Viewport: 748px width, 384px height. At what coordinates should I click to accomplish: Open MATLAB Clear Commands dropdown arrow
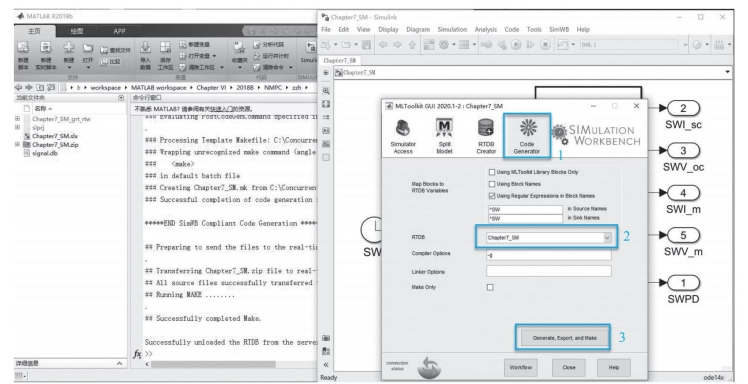[x=291, y=68]
